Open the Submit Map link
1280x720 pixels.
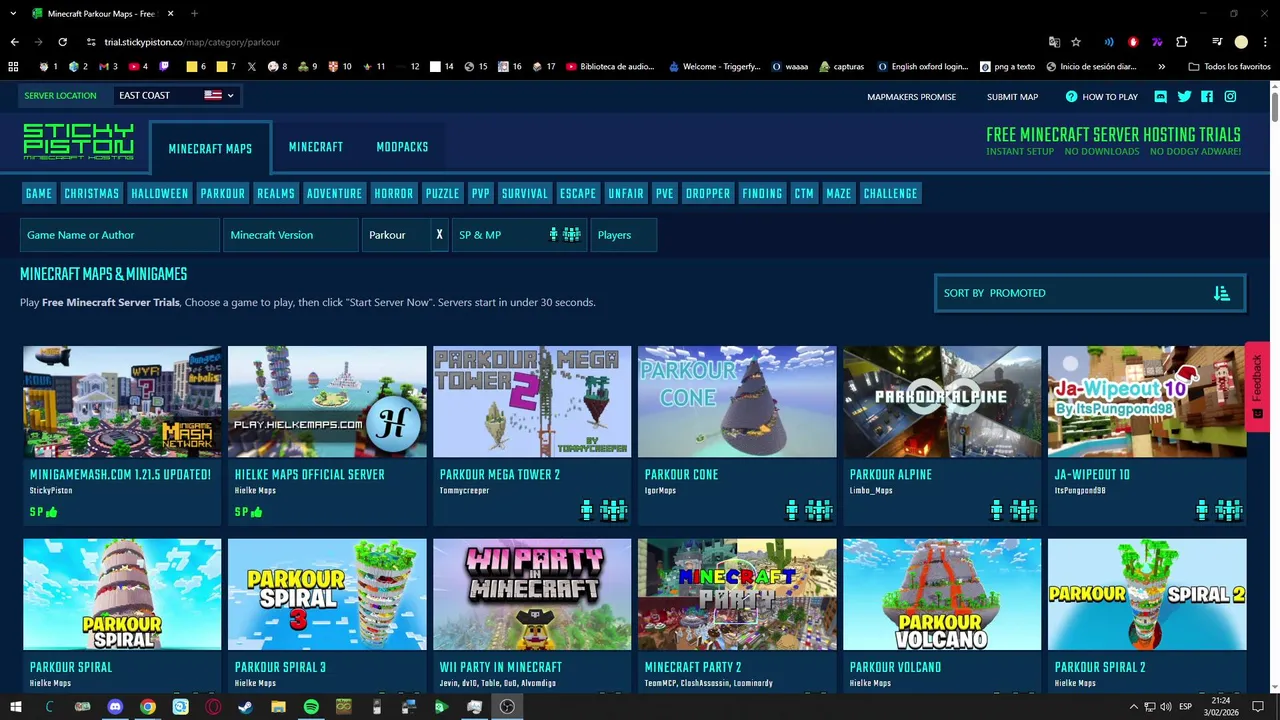(x=1012, y=97)
